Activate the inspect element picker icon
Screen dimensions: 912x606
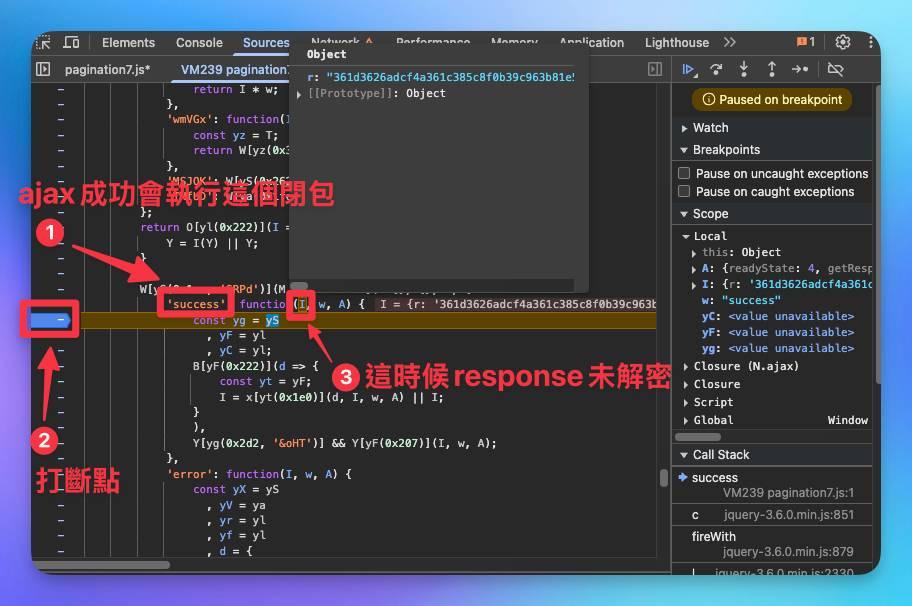[x=44, y=42]
